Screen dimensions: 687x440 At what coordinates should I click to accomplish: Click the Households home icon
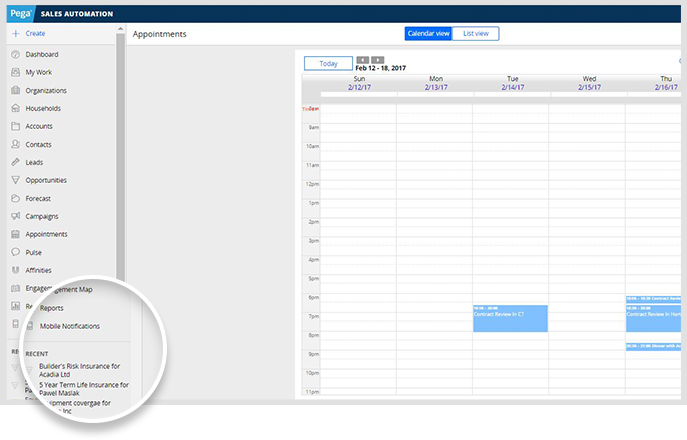click(x=15, y=108)
